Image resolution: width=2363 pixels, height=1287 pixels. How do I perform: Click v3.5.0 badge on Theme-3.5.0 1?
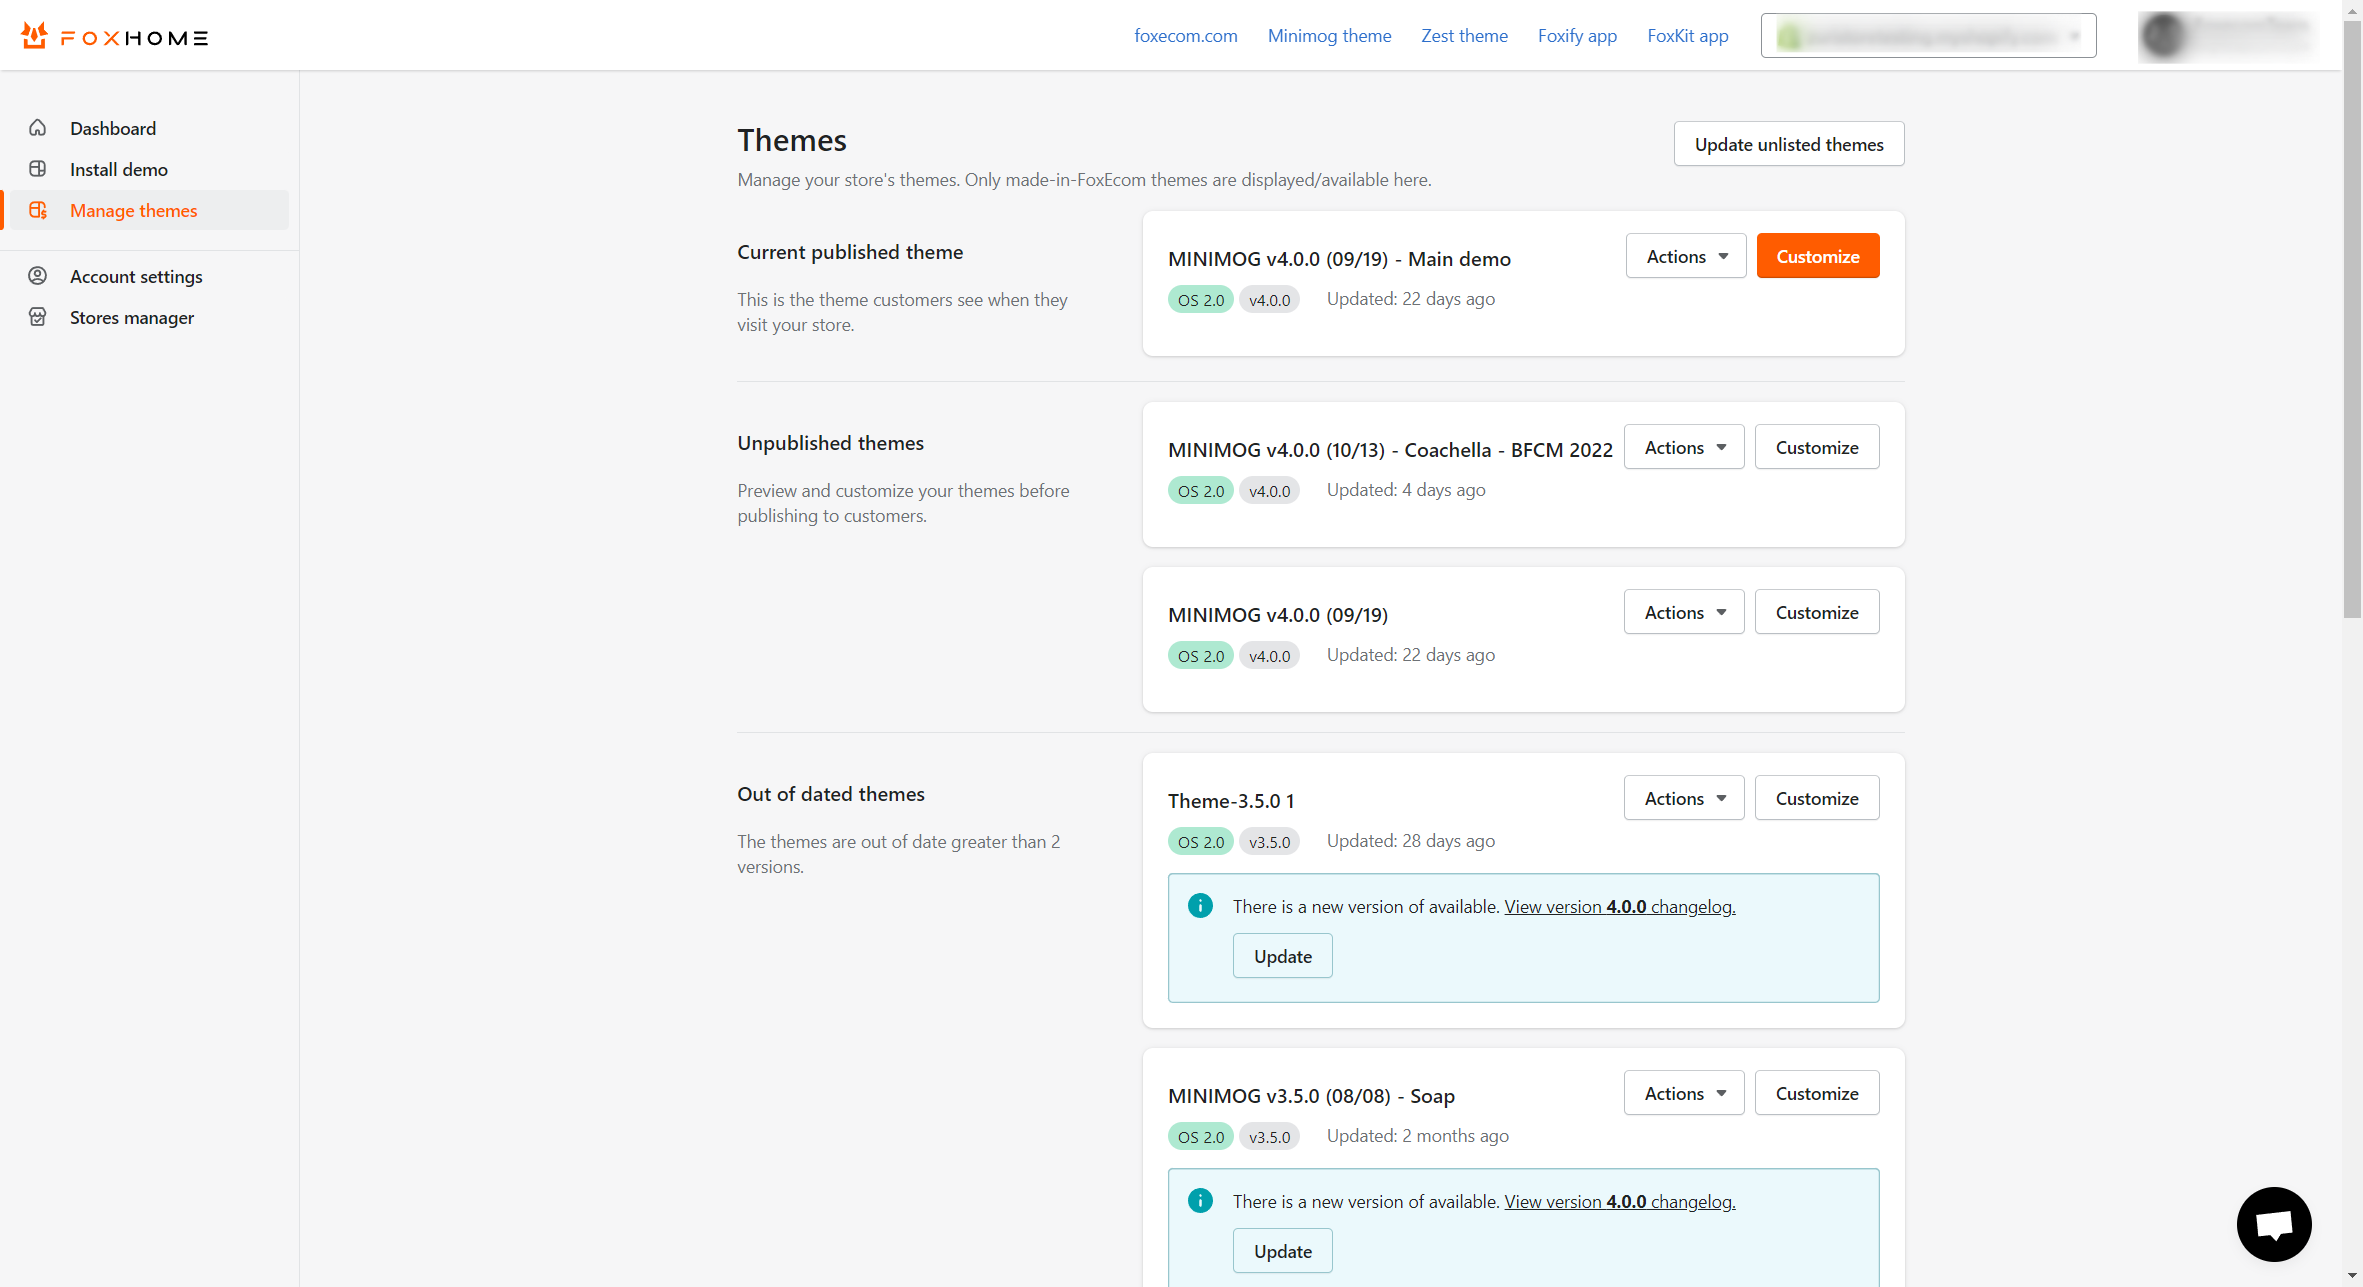point(1270,841)
